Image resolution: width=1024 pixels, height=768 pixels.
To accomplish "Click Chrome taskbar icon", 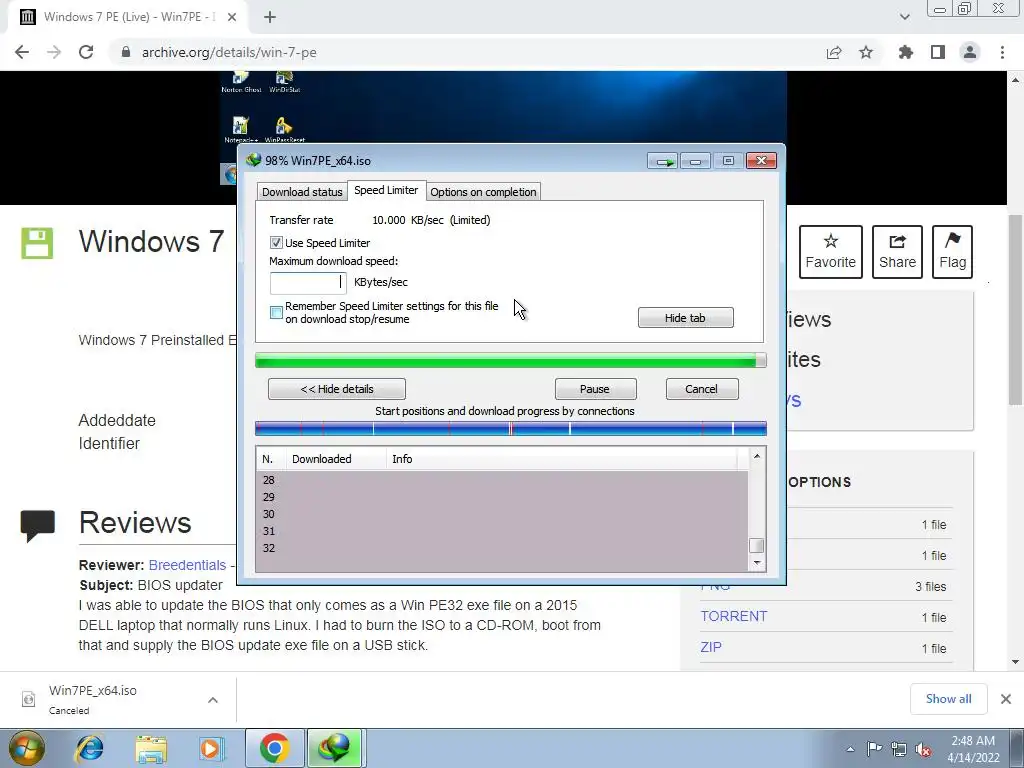I will click(x=274, y=748).
